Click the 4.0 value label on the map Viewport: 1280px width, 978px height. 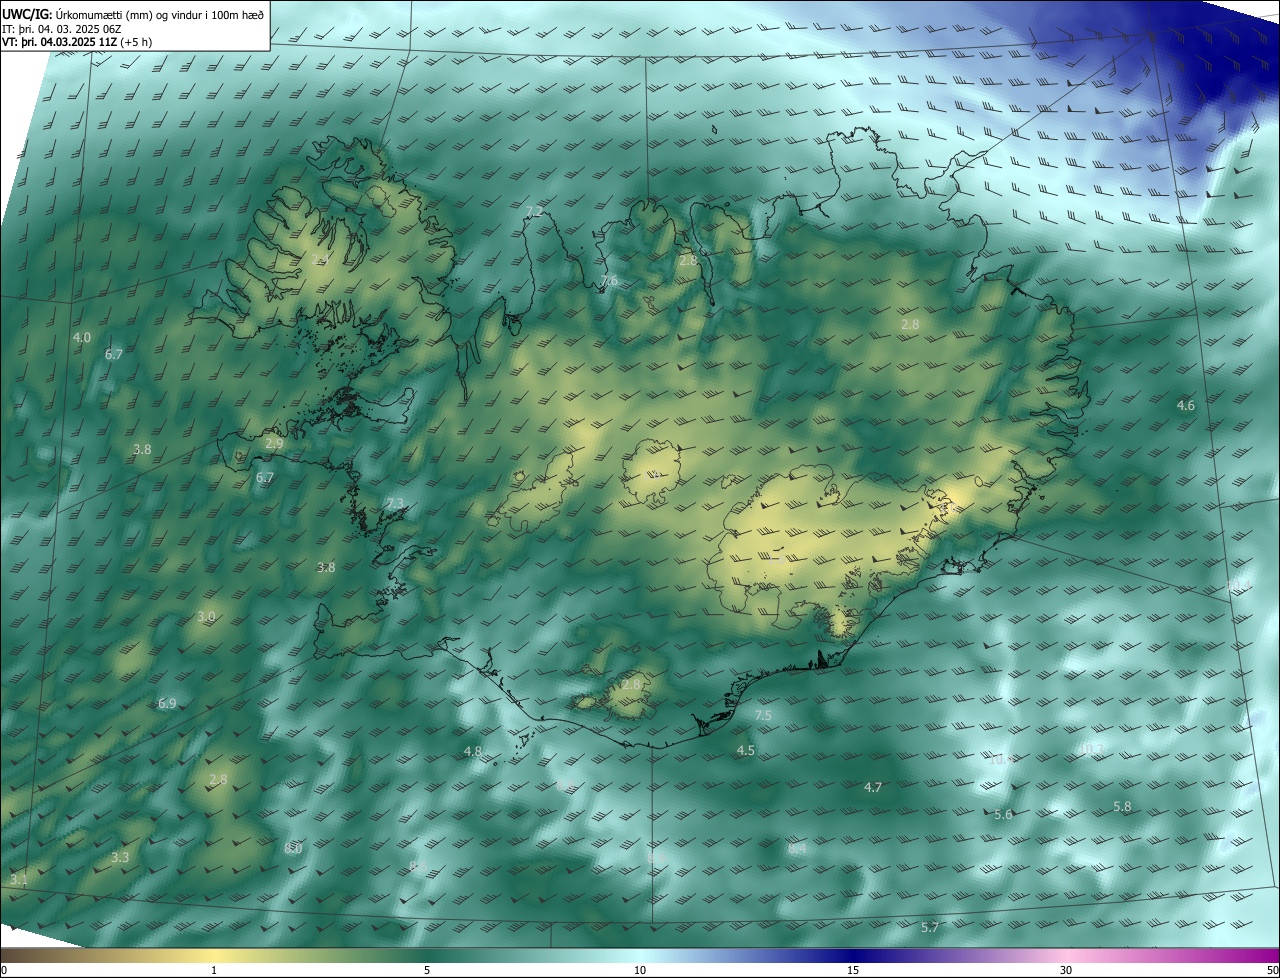pyautogui.click(x=82, y=338)
